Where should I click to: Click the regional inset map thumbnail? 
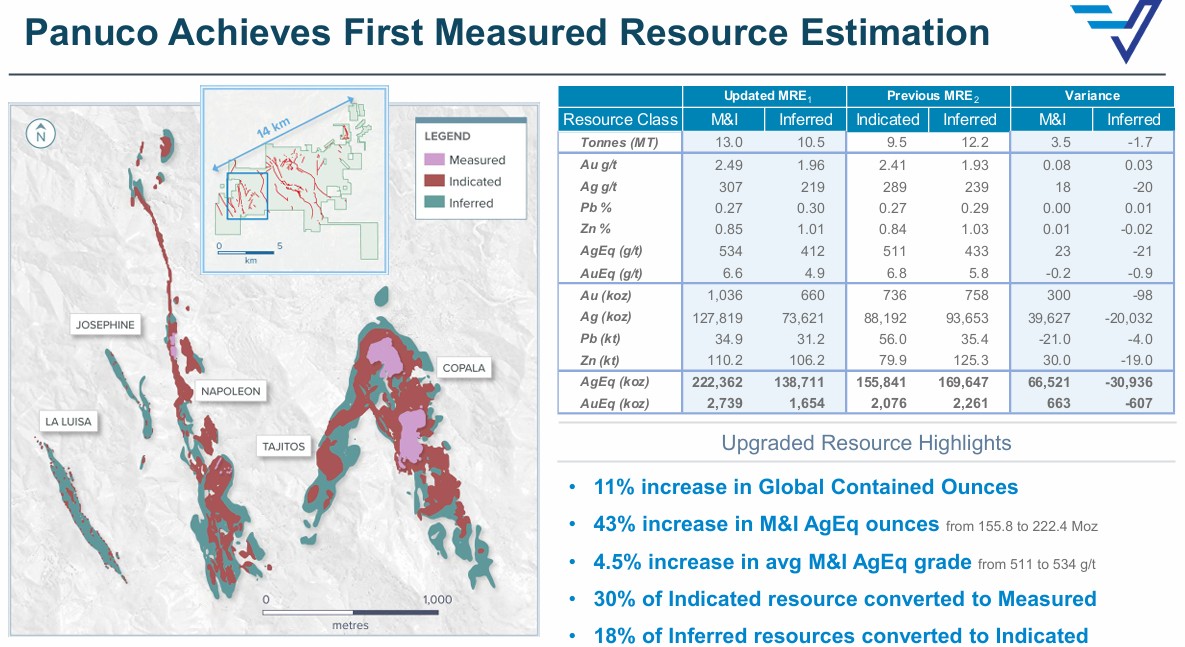click(294, 179)
